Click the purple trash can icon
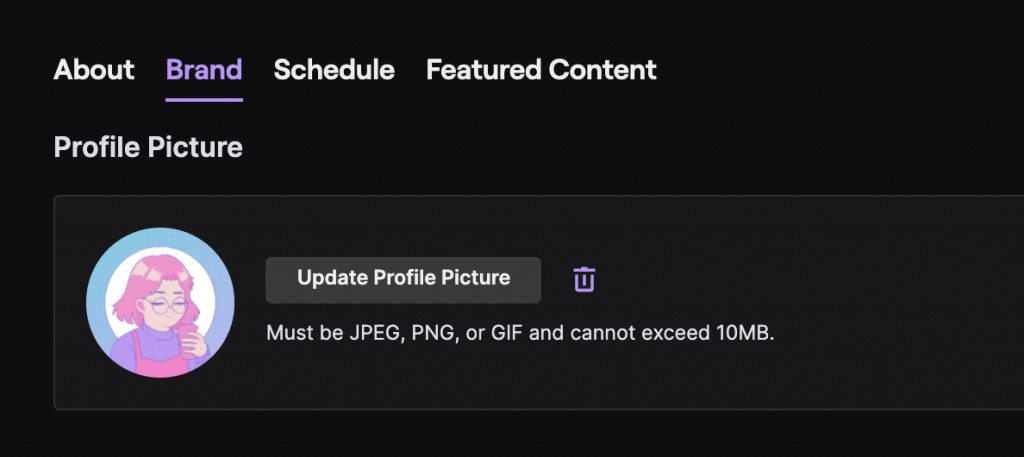This screenshot has height=457, width=1024. point(584,279)
